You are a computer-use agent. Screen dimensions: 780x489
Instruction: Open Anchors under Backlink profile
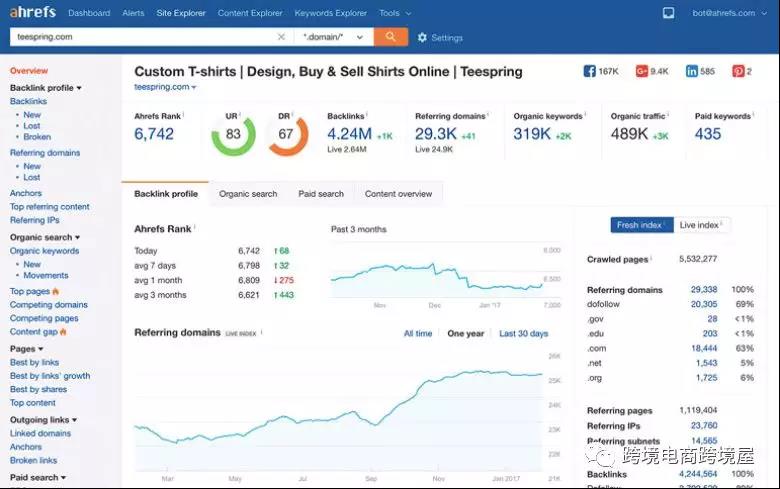26,193
